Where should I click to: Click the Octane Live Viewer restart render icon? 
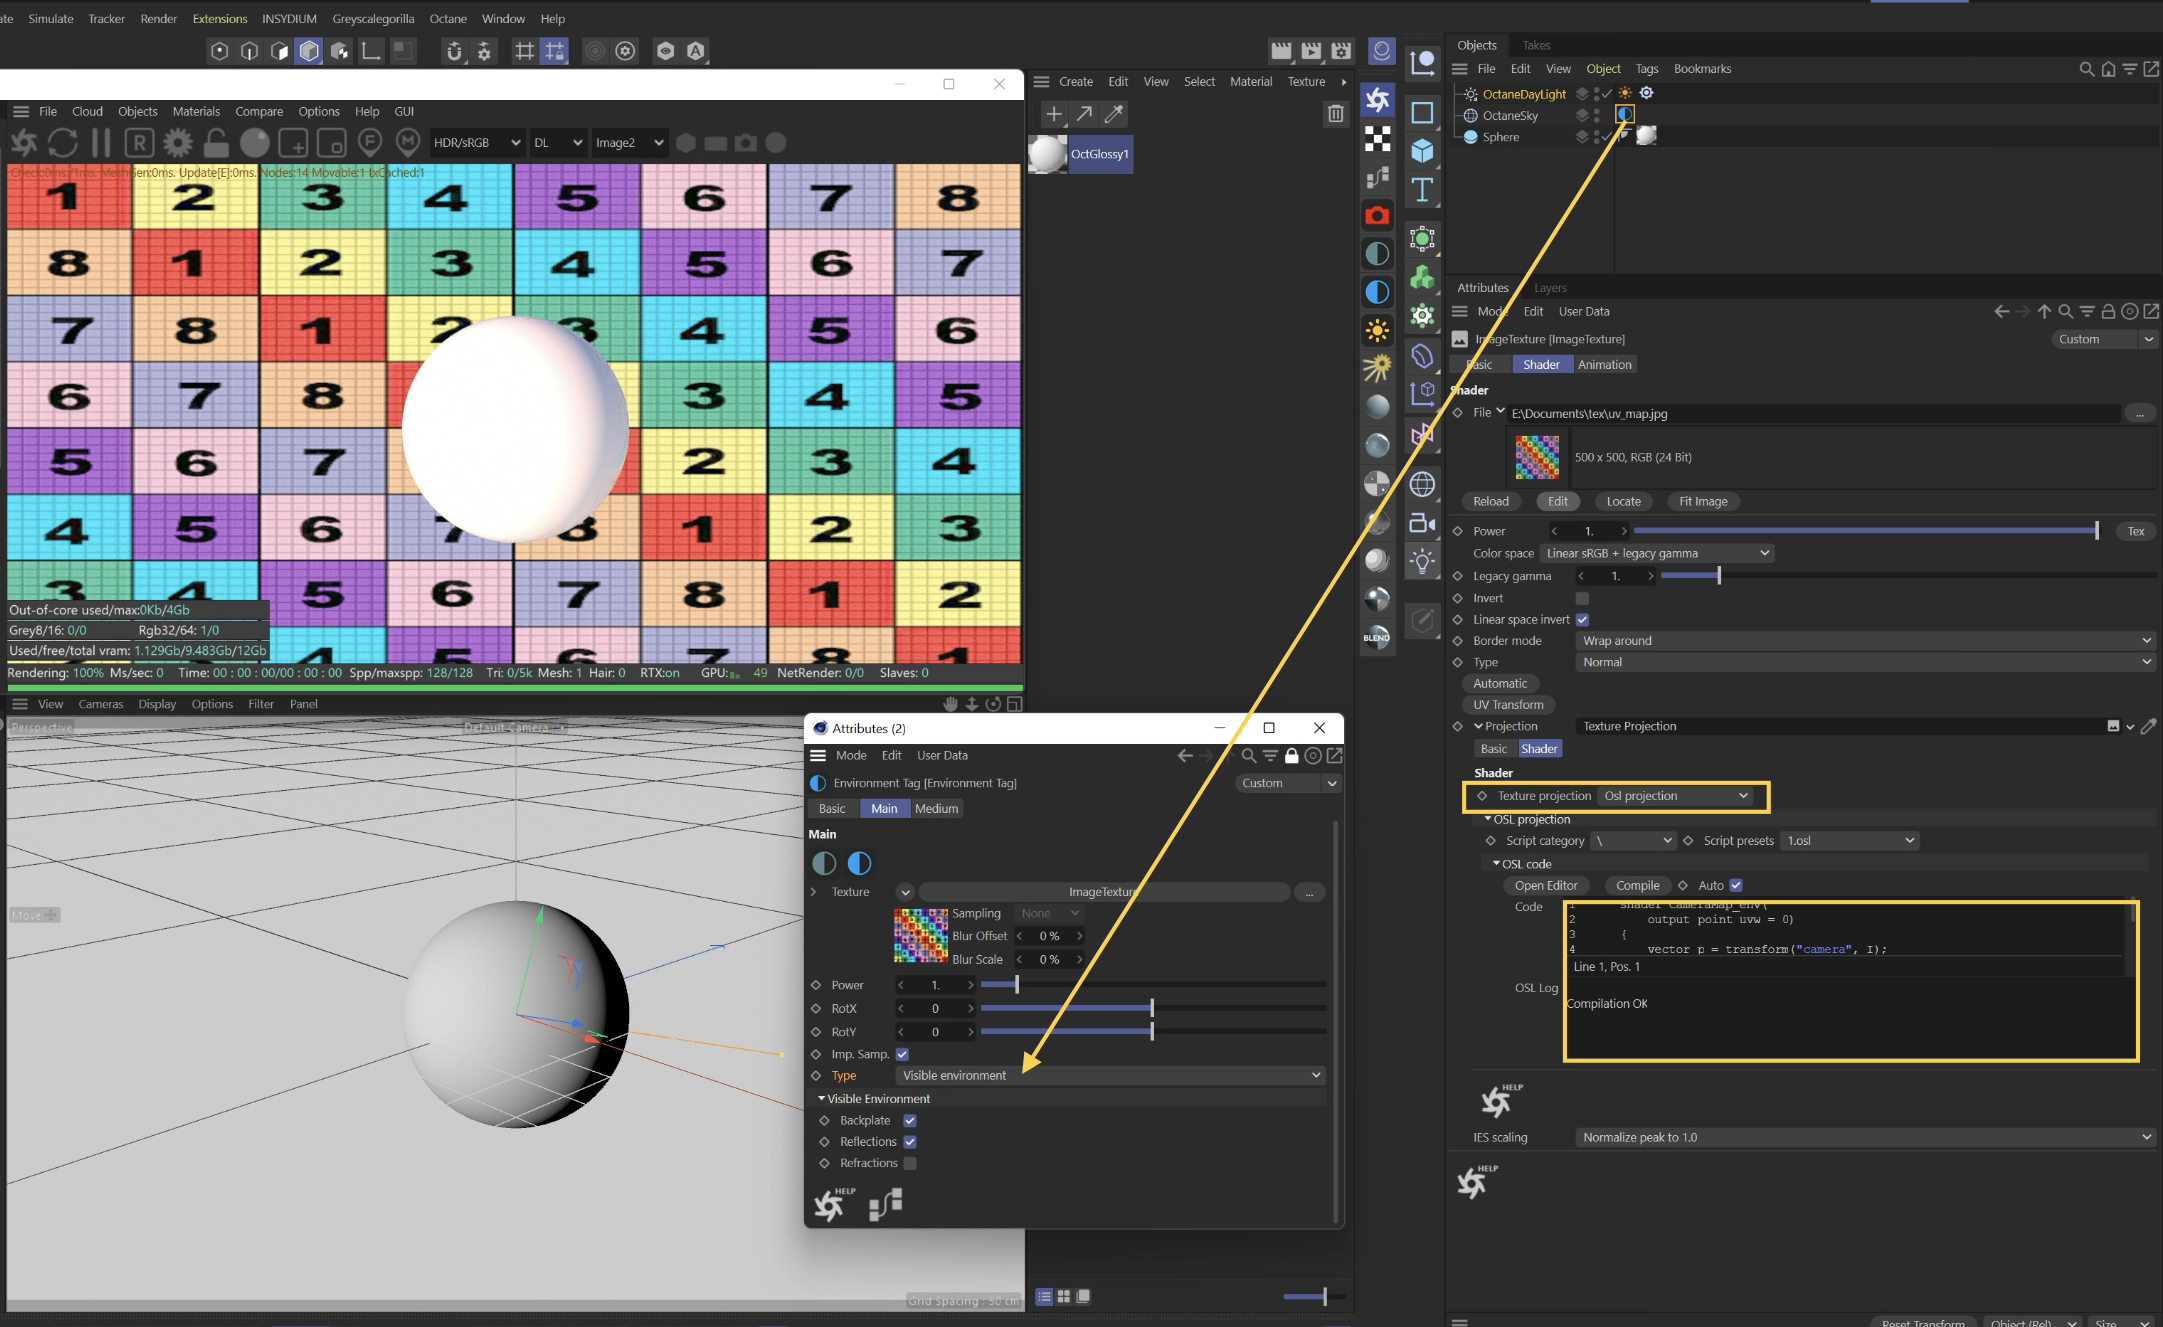[62, 143]
